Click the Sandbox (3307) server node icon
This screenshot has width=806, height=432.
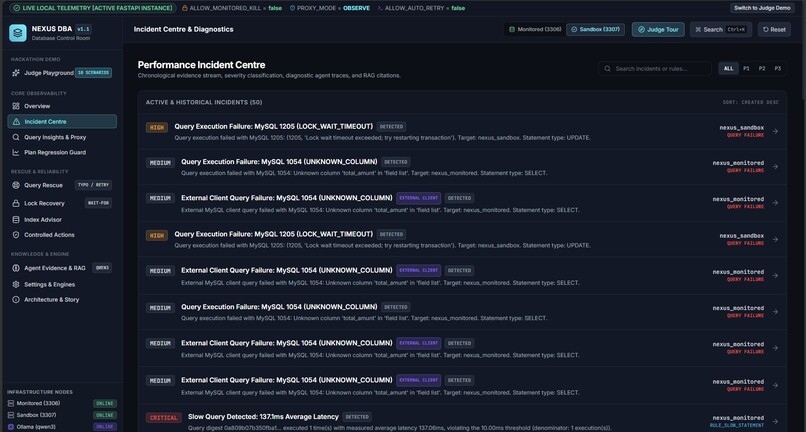[11, 415]
